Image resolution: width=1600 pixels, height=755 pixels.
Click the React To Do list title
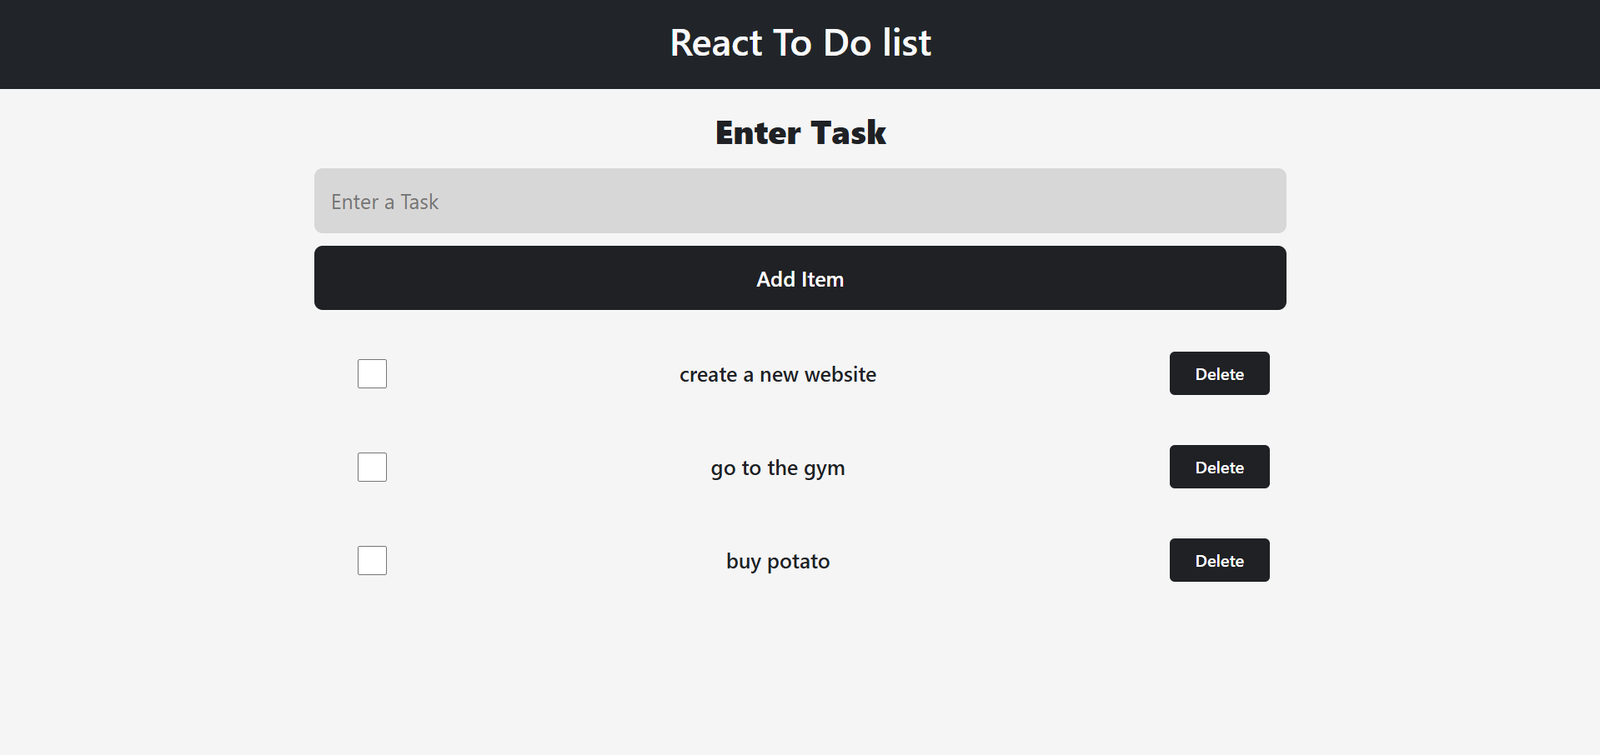tap(800, 43)
